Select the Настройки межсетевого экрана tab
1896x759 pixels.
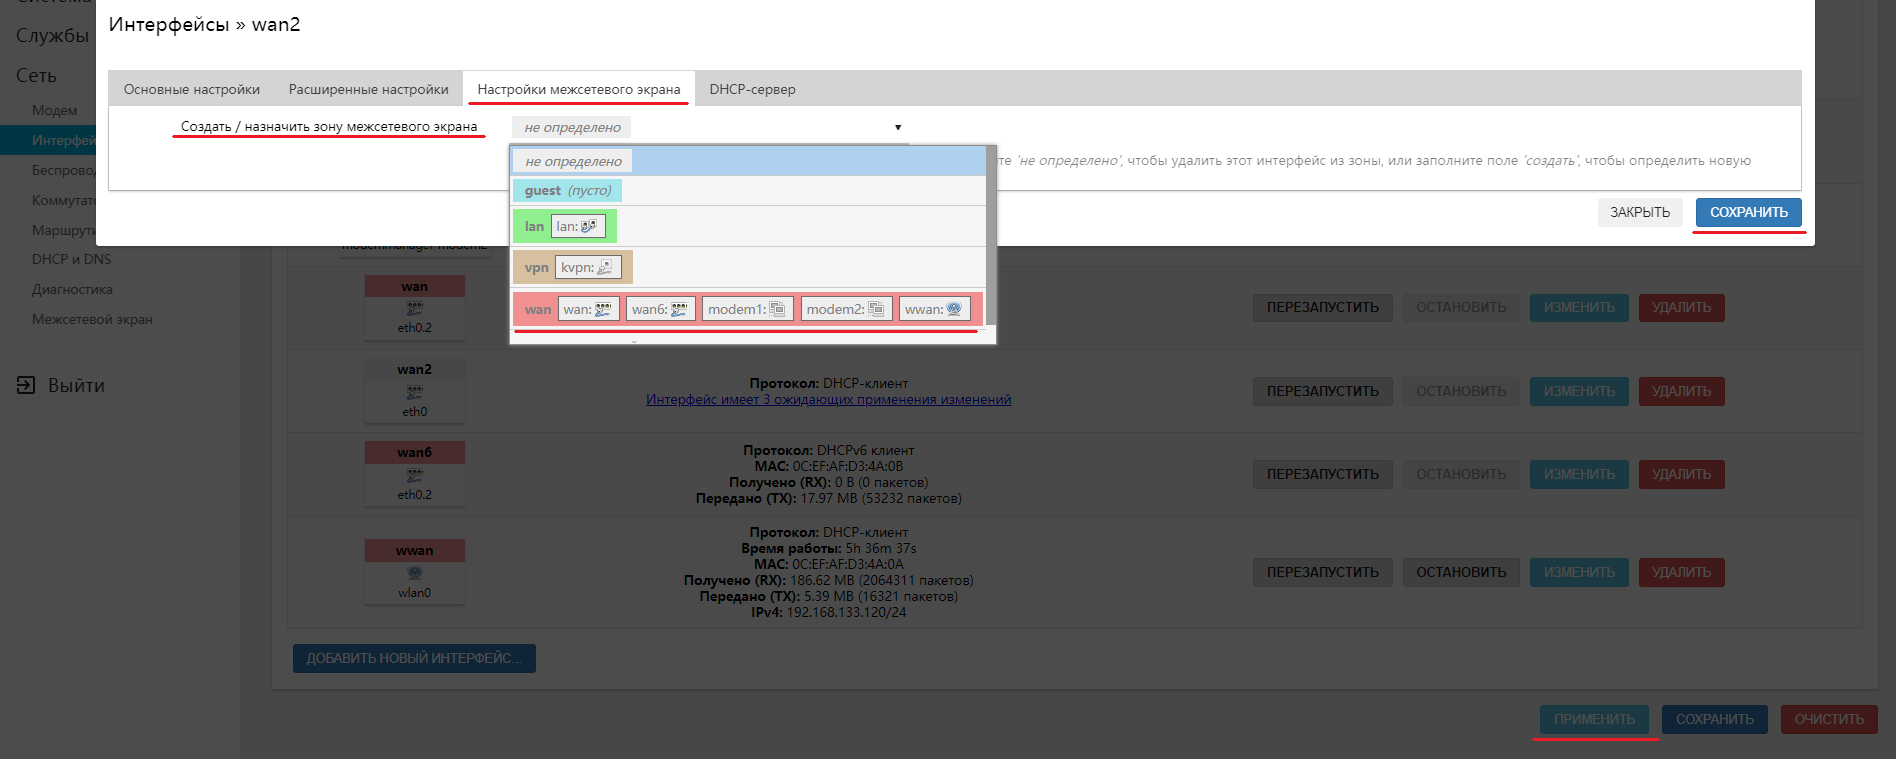(579, 89)
